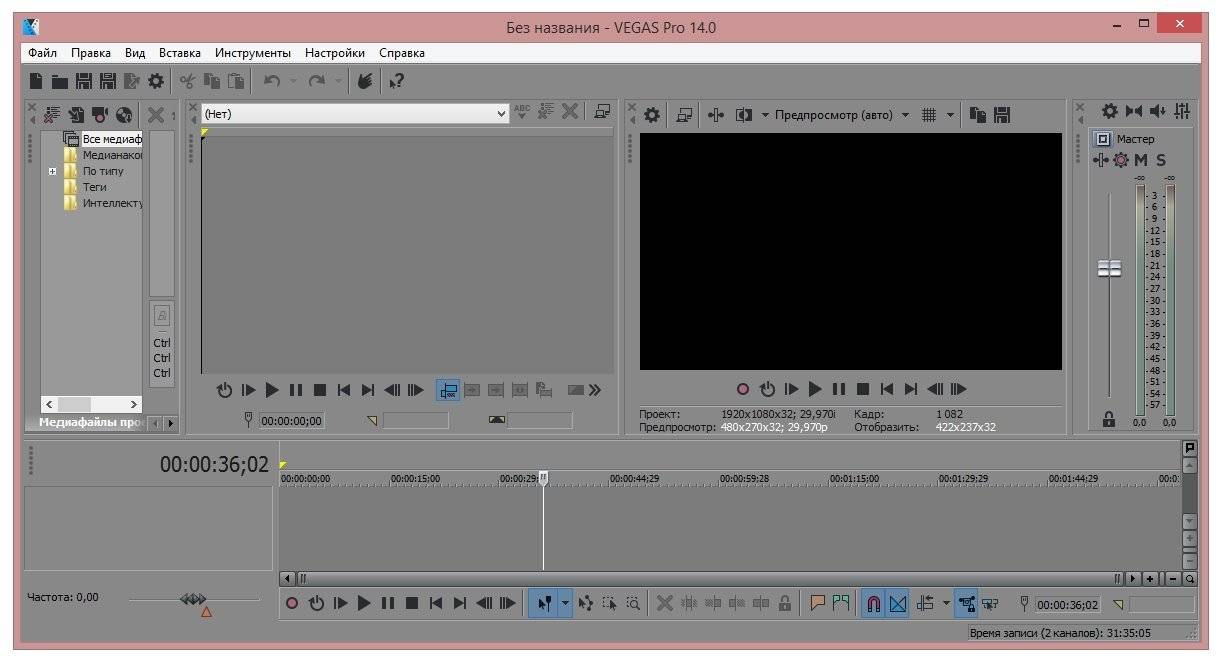Mute Master bus with M button

coord(1141,160)
